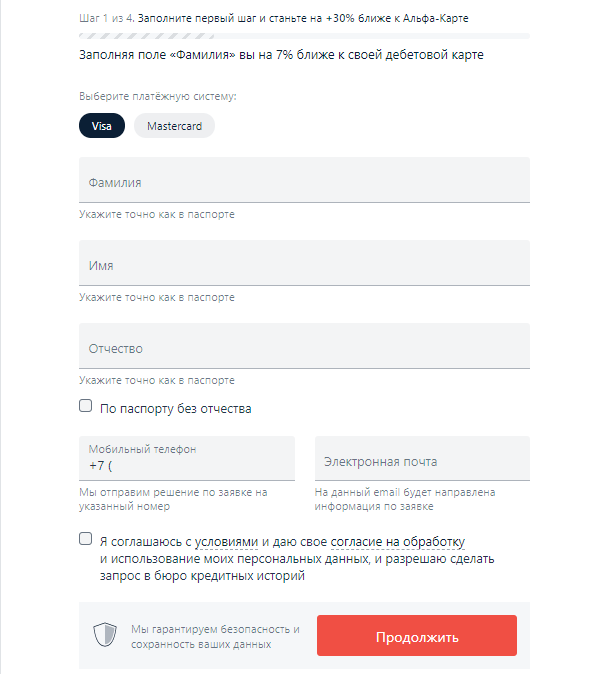Screen dimensions: 607x674
Task: Focus the Фамилия input field
Action: 304,182
